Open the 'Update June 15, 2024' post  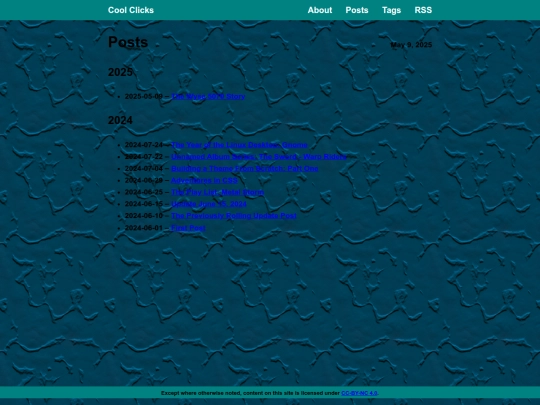tap(209, 204)
